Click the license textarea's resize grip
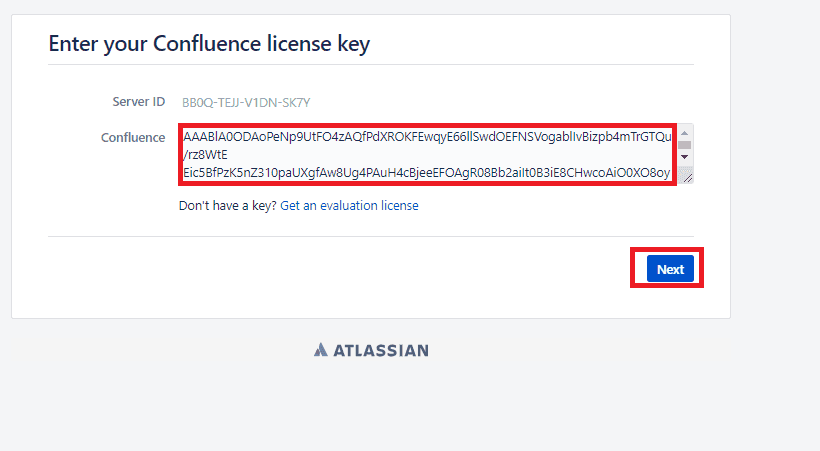 click(686, 176)
